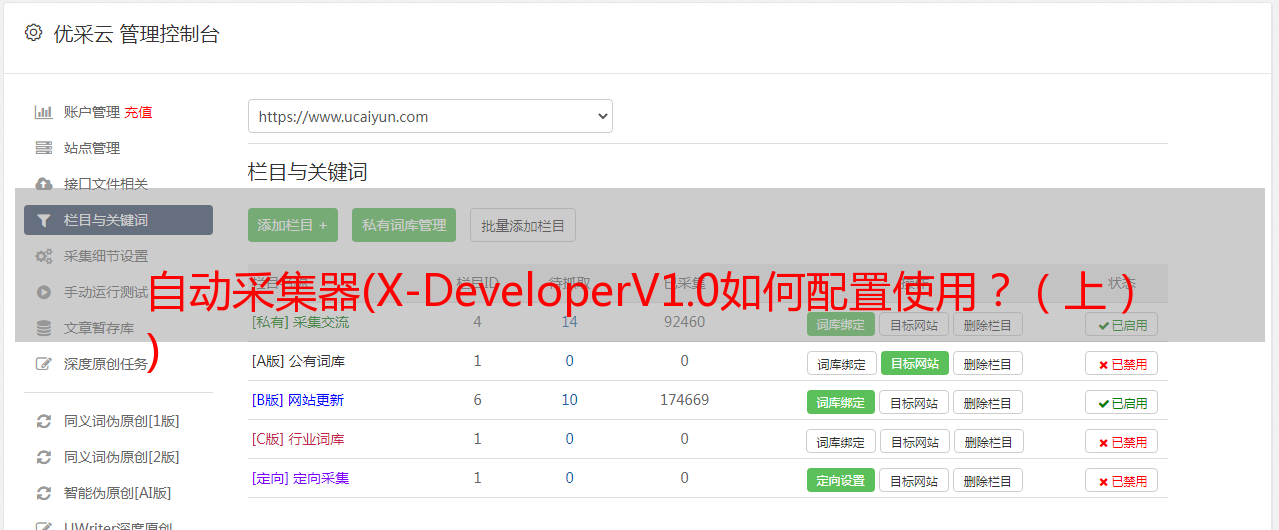Click 删除栏目 in the 采集交流 row
The image size is (1279, 530).
click(x=988, y=324)
